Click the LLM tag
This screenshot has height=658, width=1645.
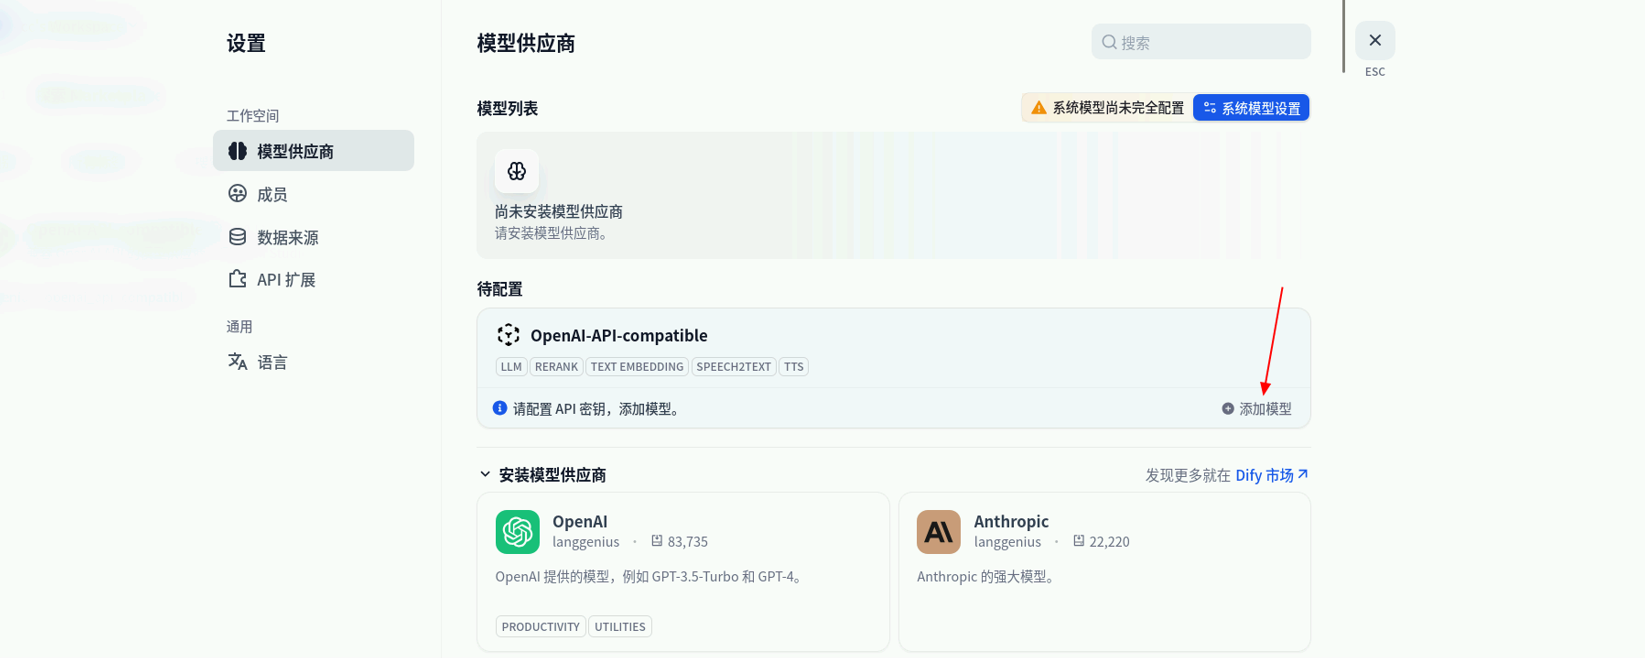click(x=511, y=367)
